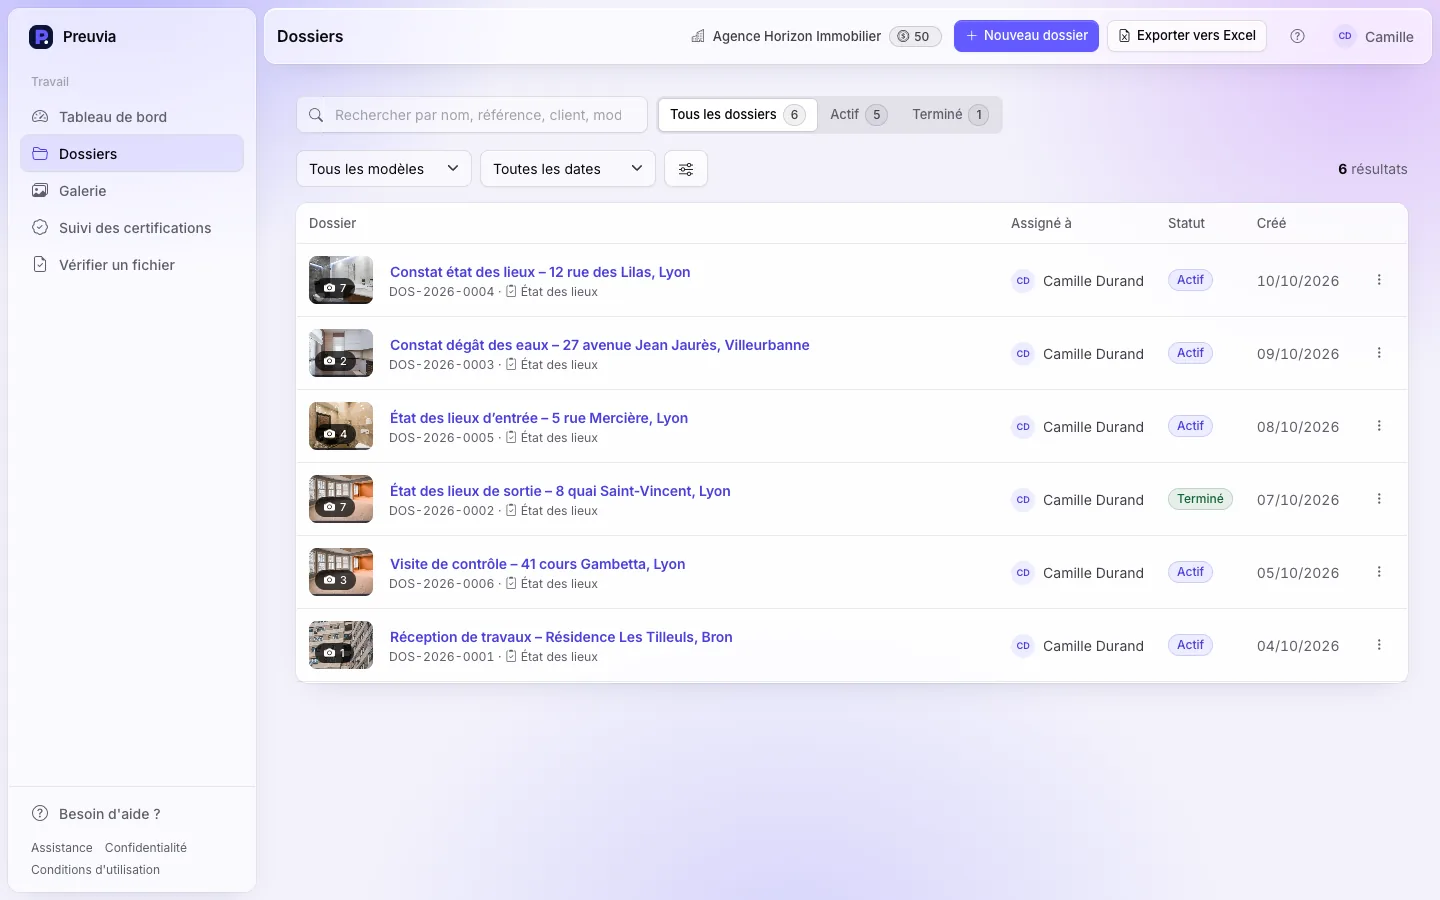This screenshot has height=900, width=1440.
Task: Open row menu for DOS-2026-0004
Action: (x=1379, y=280)
